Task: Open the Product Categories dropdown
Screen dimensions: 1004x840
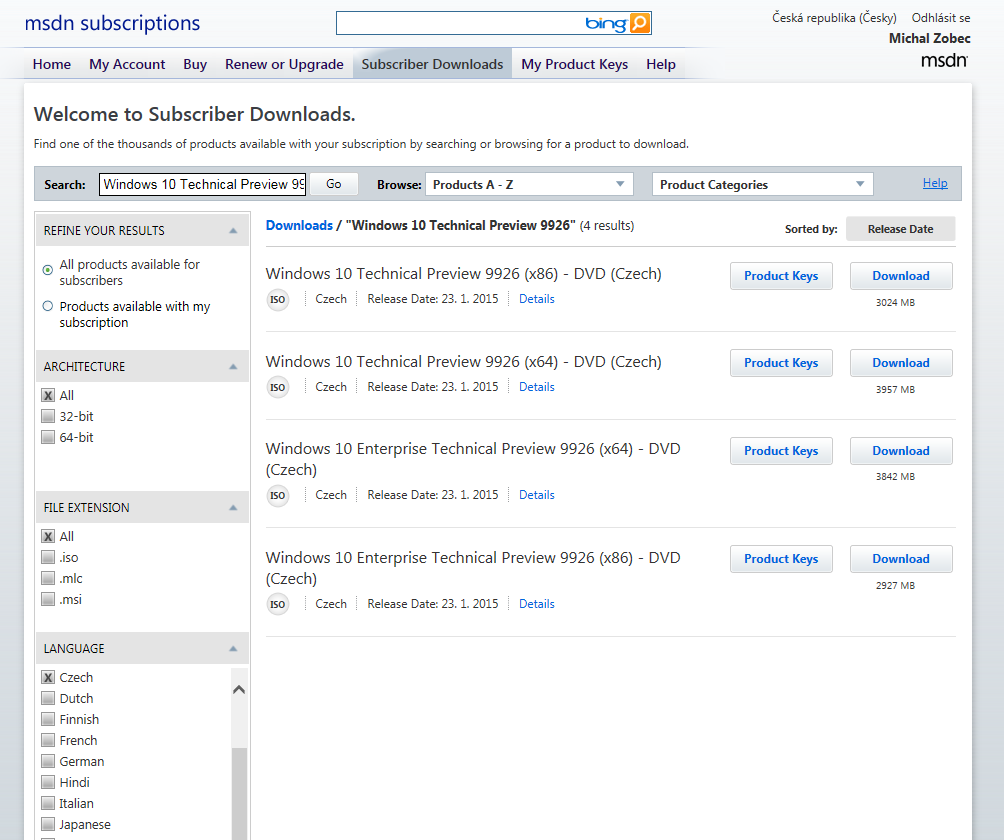Action: coord(762,184)
